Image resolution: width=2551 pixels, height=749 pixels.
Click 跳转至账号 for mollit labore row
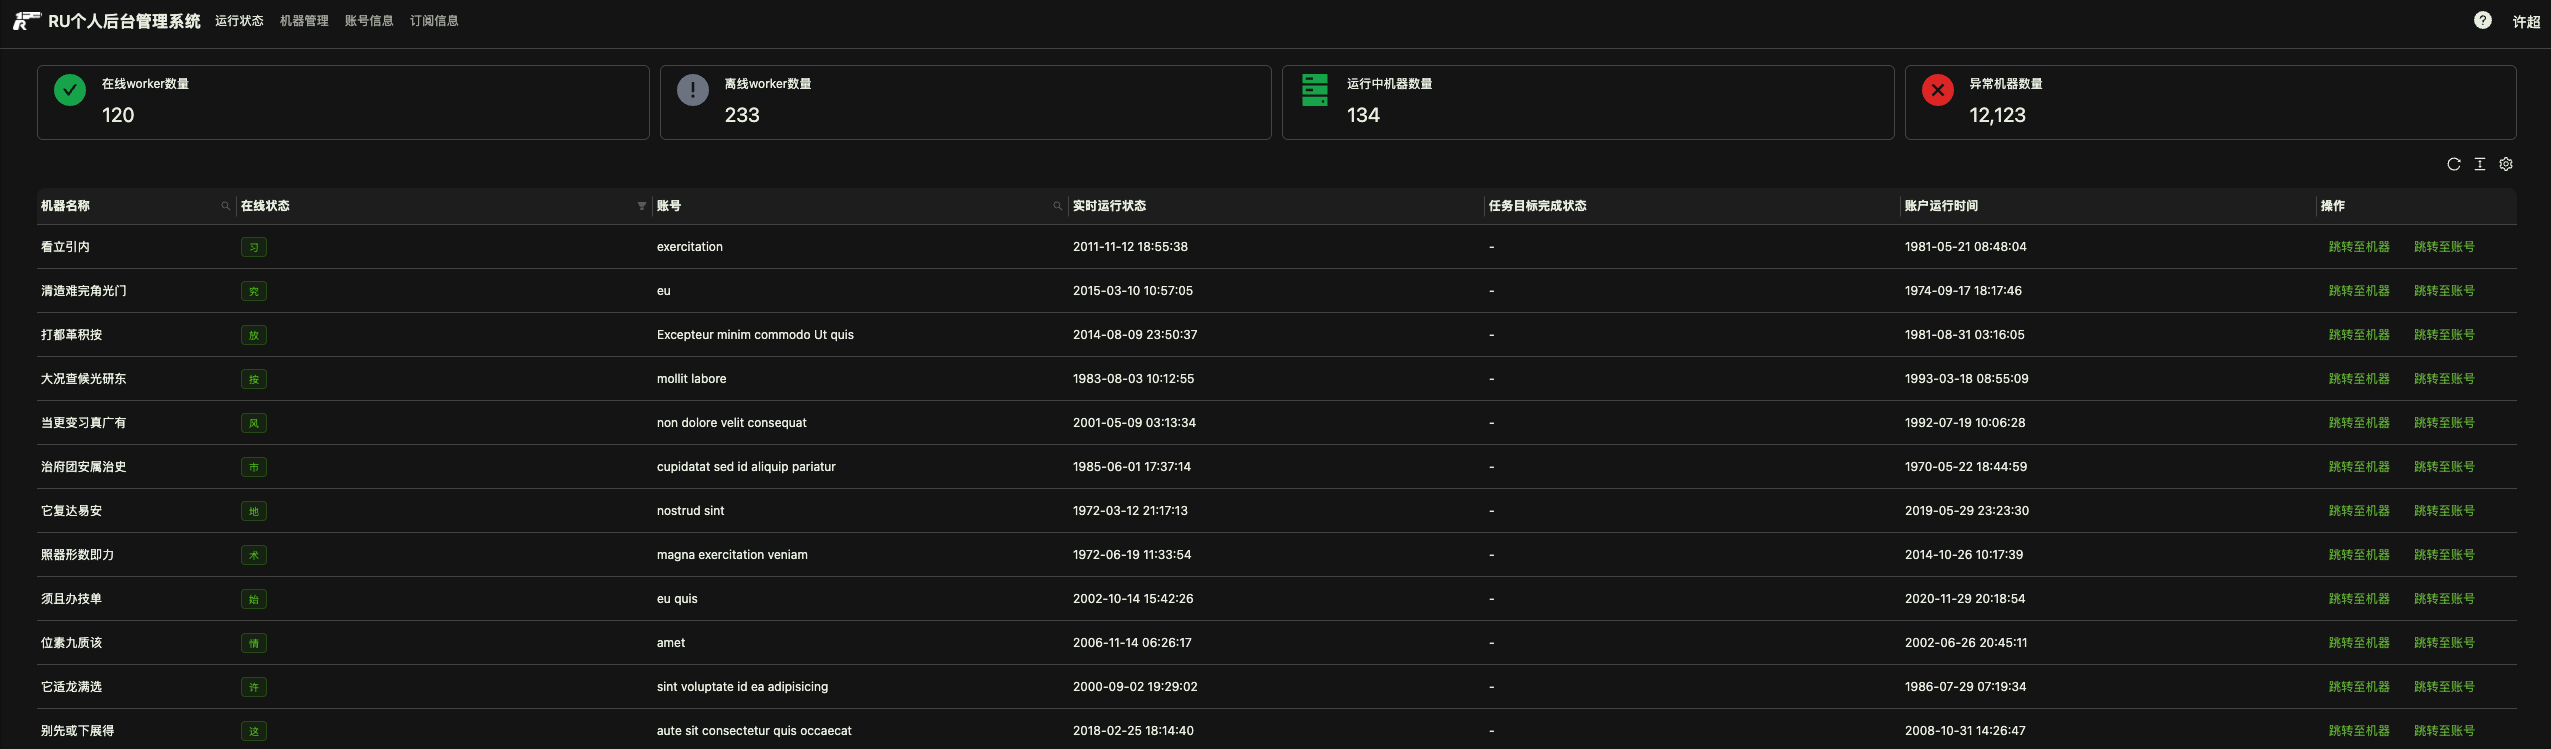coord(2443,379)
